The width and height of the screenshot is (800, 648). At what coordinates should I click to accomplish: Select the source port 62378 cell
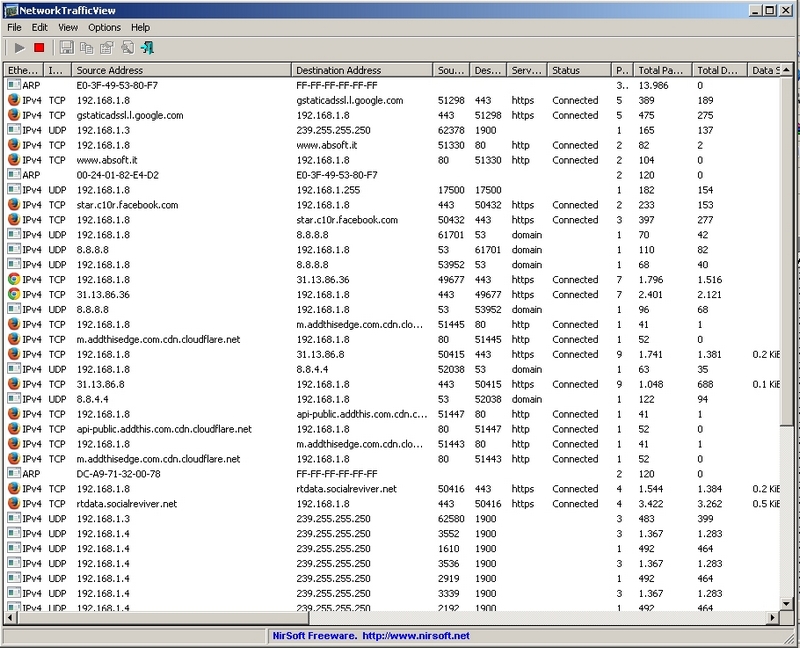[451, 130]
